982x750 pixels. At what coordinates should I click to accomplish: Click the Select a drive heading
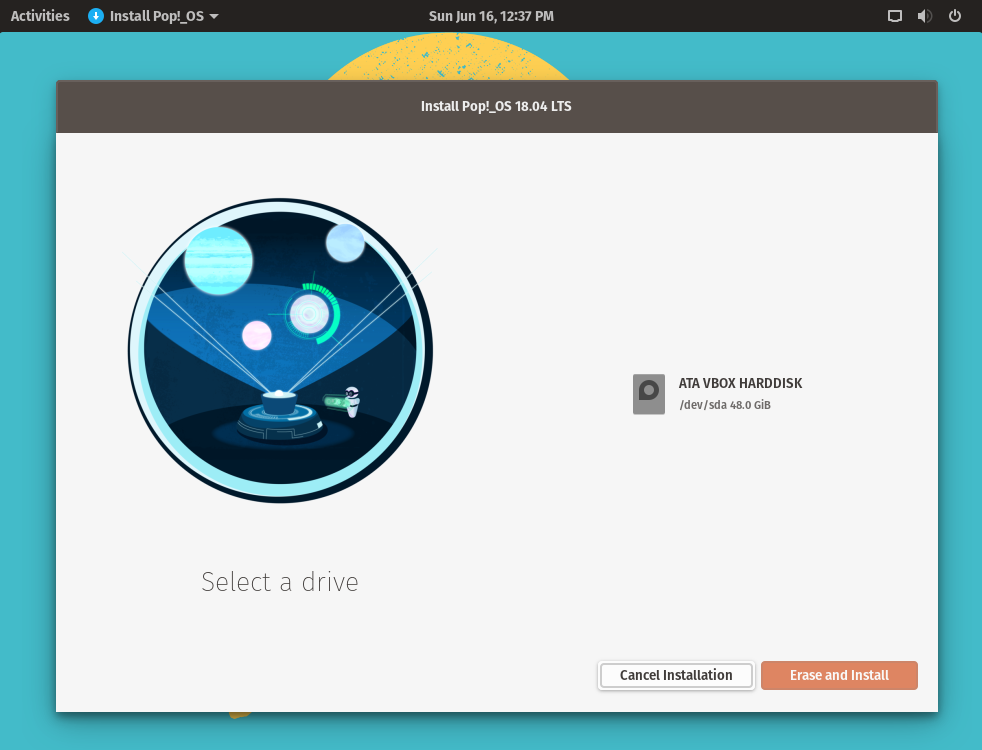click(x=280, y=582)
